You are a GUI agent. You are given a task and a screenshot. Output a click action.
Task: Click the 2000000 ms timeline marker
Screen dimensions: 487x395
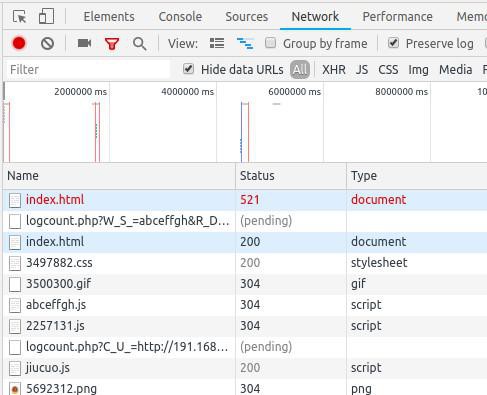tap(81, 92)
